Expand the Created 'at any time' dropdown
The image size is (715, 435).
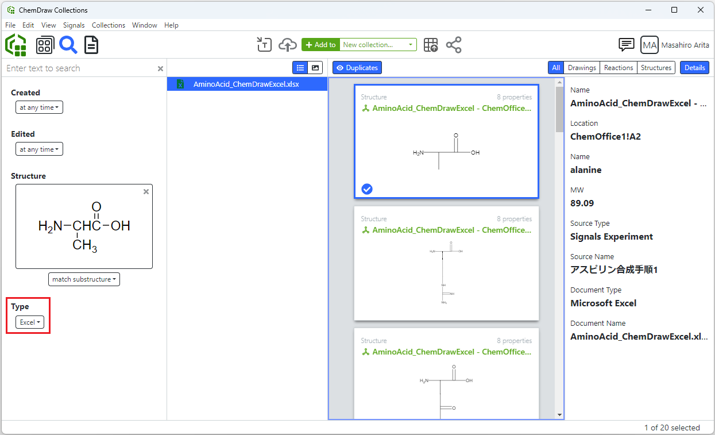tap(39, 107)
